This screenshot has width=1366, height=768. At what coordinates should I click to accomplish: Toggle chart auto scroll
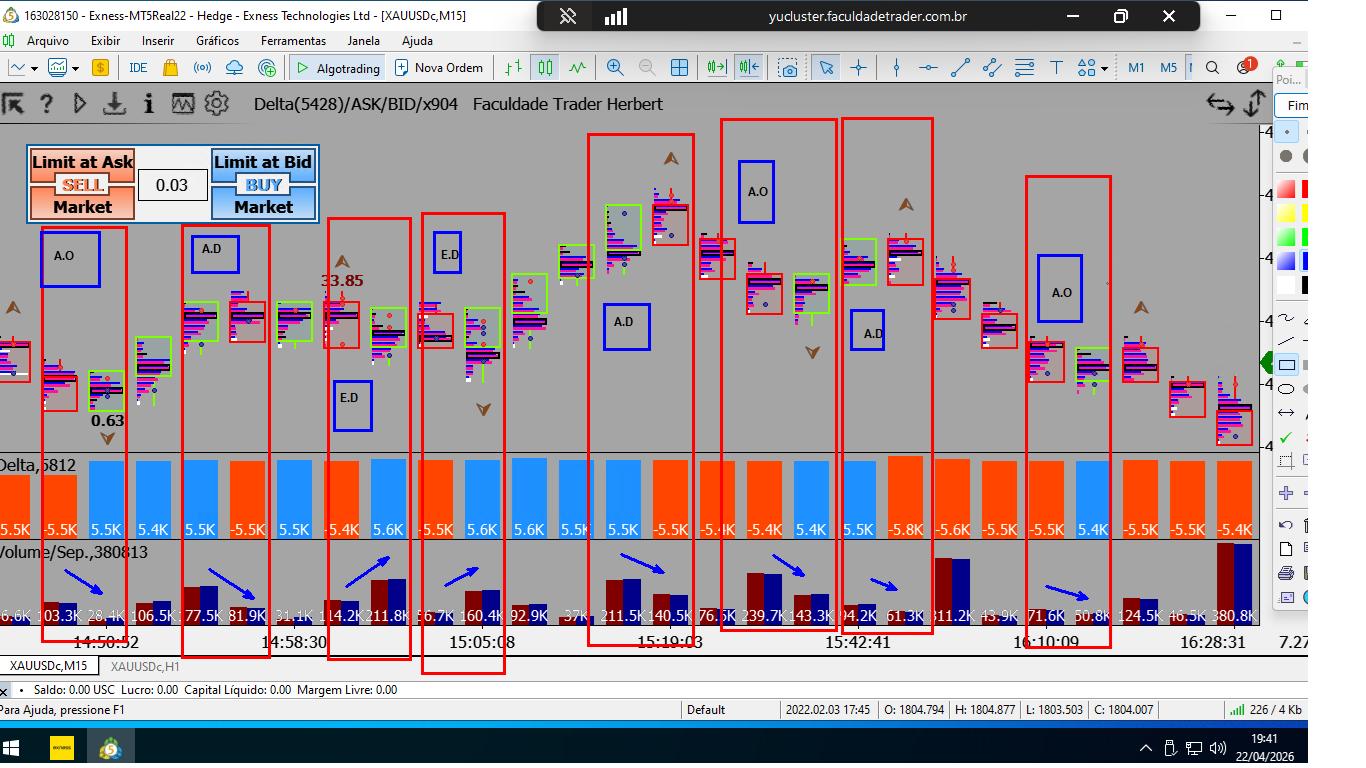point(716,68)
